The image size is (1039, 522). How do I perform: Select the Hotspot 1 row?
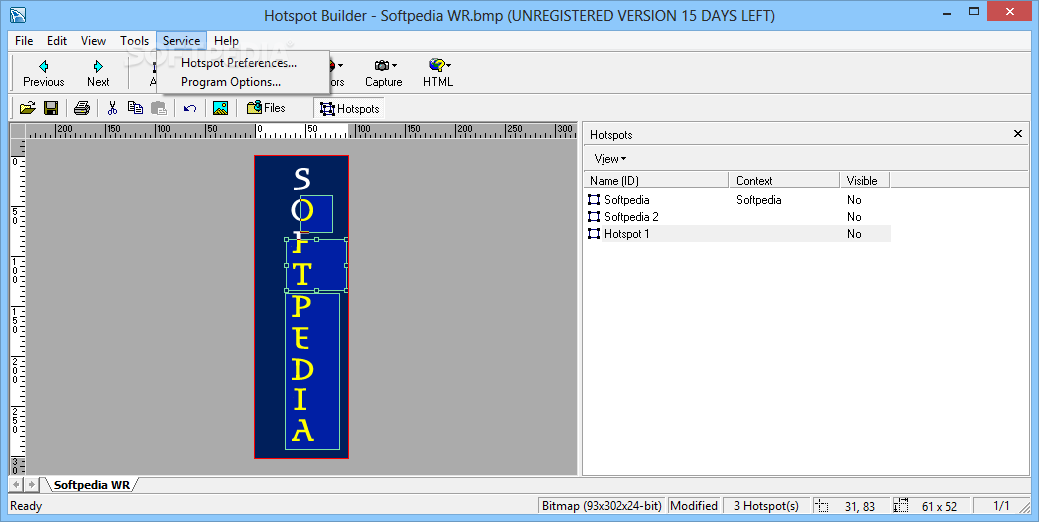coord(738,234)
